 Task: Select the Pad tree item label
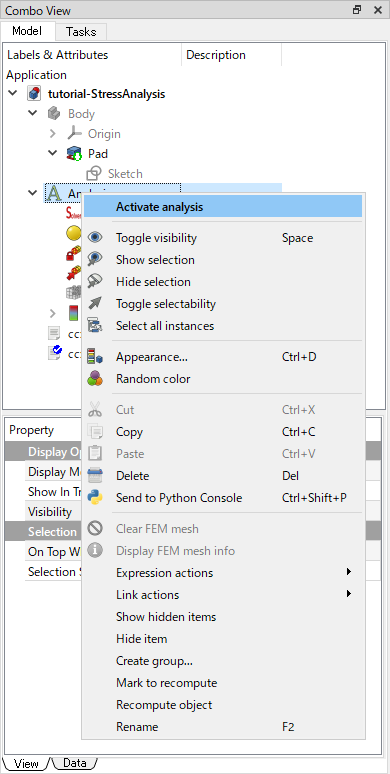click(98, 154)
